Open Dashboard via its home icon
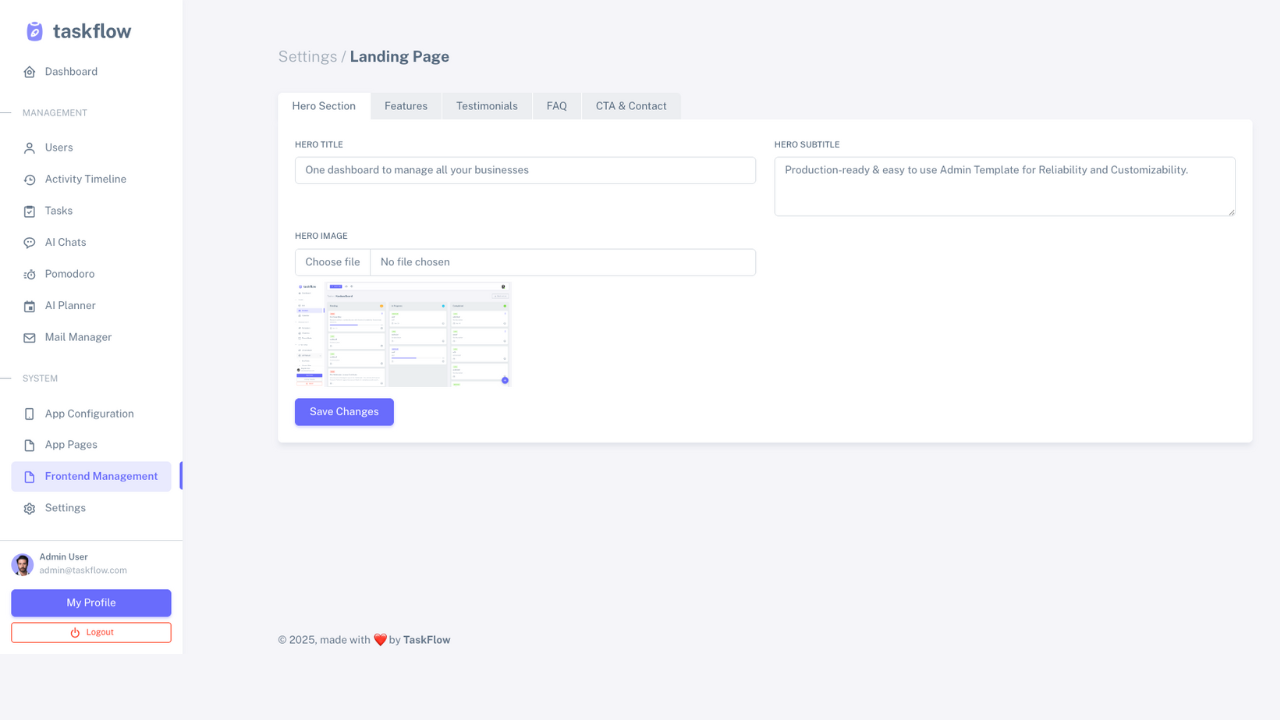 29,72
